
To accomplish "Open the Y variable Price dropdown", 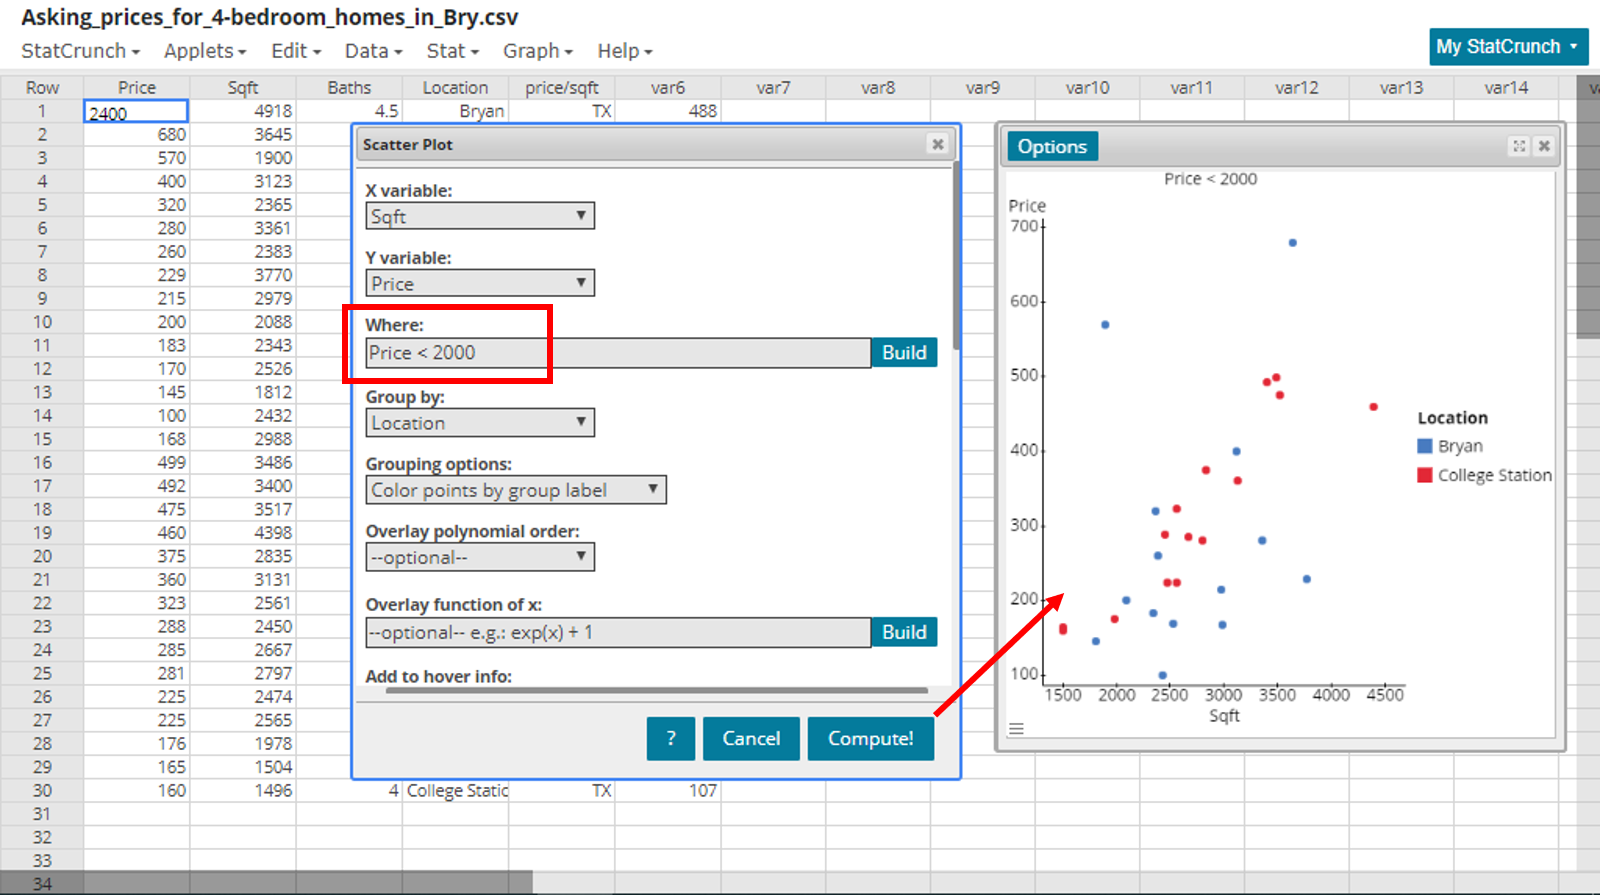I will click(x=480, y=283).
